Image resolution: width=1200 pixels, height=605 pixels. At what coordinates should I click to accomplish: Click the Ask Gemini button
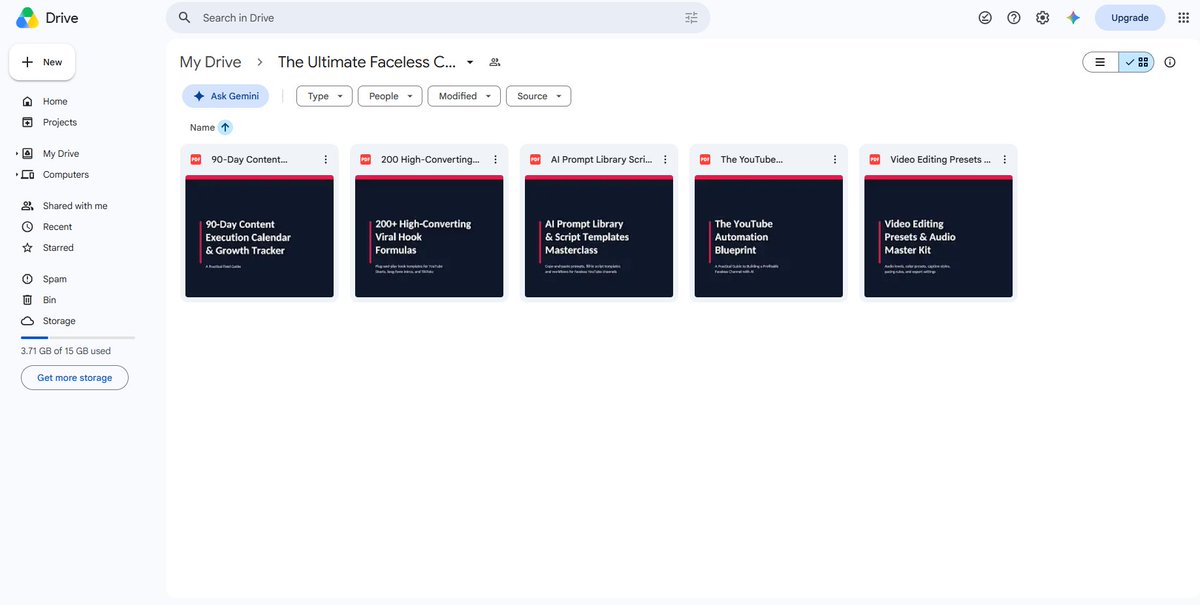(225, 96)
